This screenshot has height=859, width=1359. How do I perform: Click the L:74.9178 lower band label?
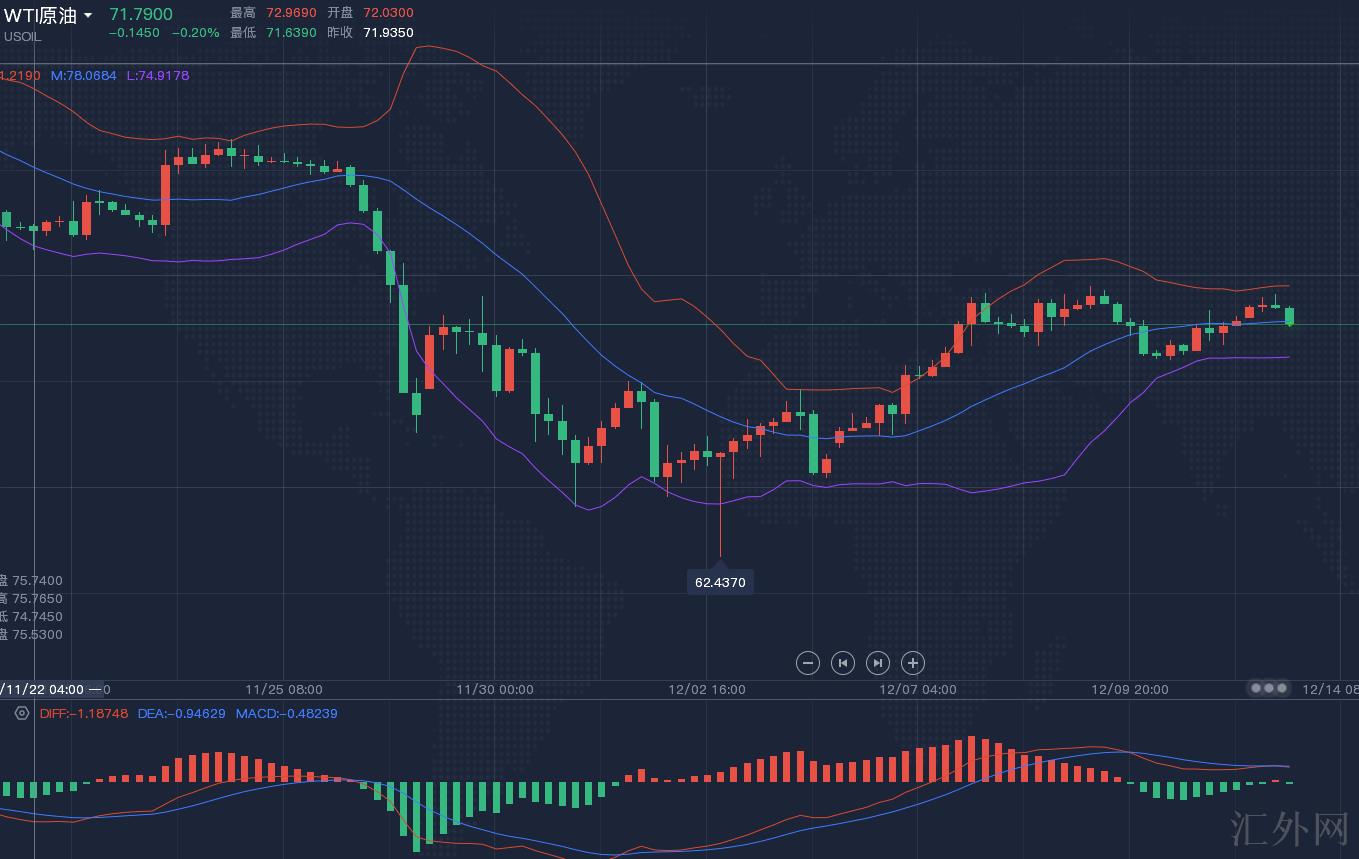(157, 75)
